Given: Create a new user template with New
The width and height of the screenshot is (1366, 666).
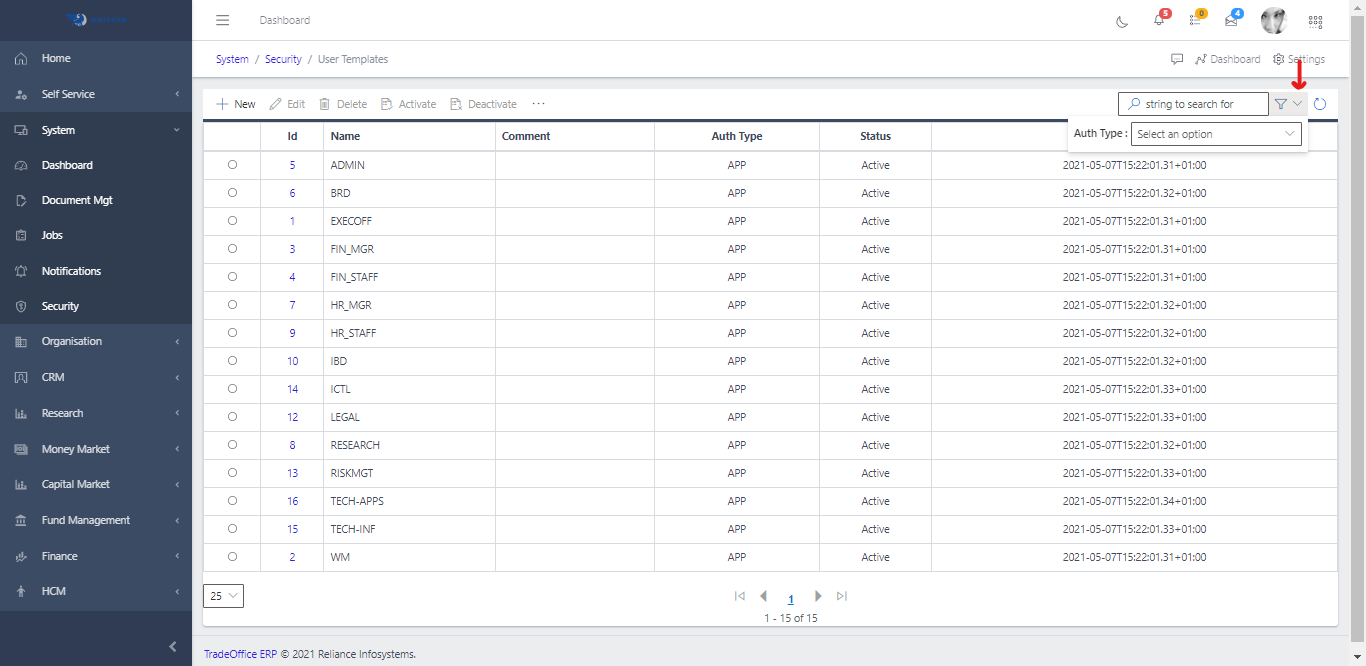Looking at the screenshot, I should click(x=235, y=103).
